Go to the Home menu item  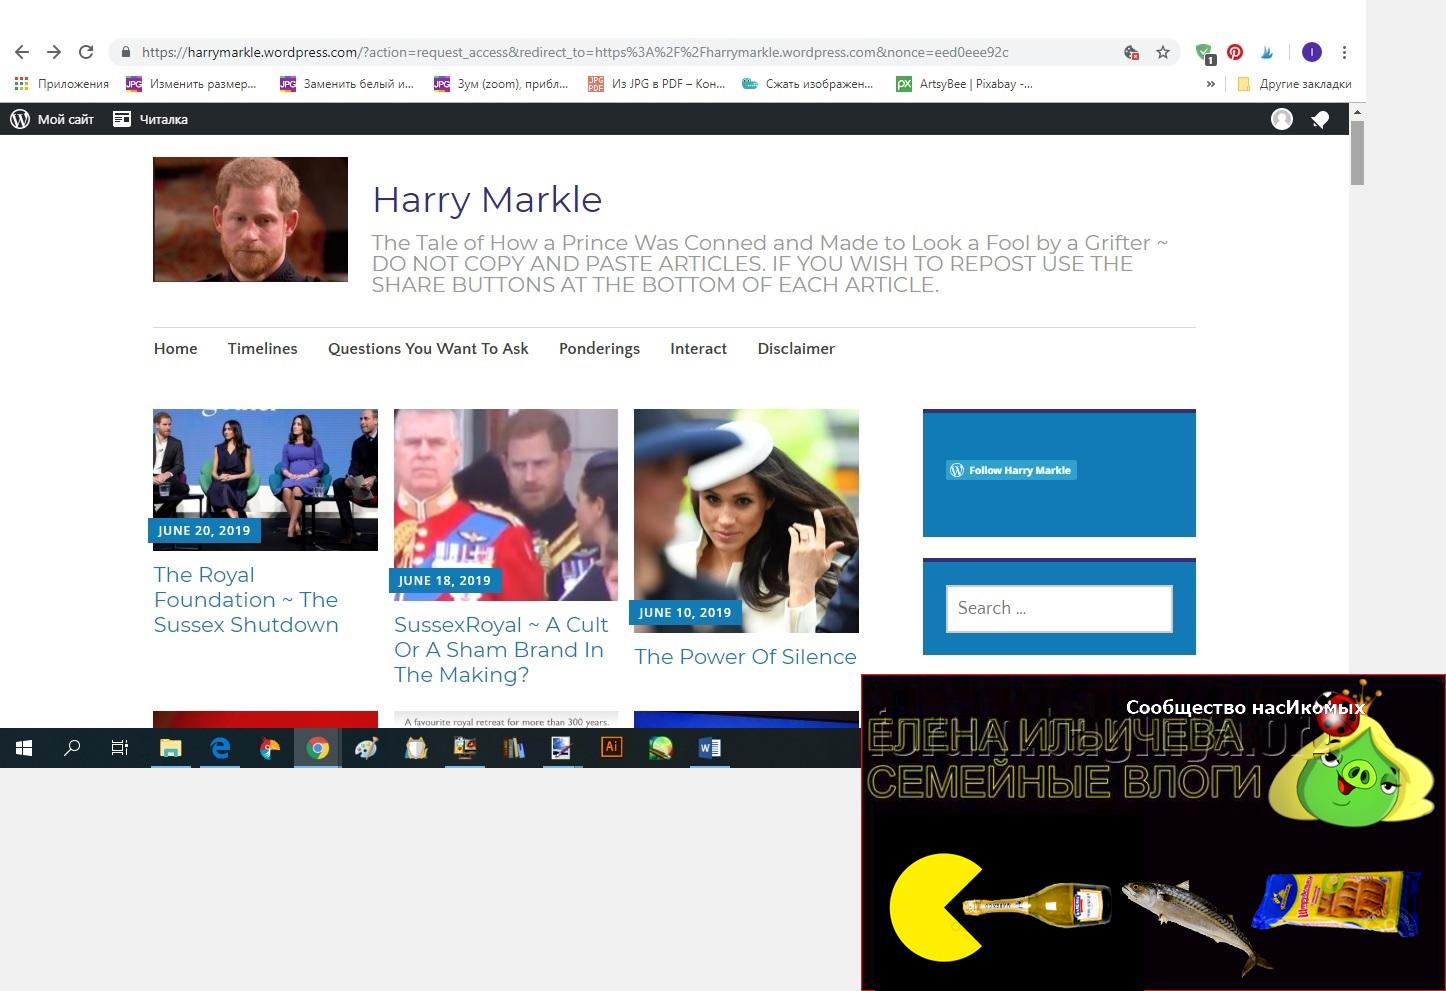tap(175, 348)
